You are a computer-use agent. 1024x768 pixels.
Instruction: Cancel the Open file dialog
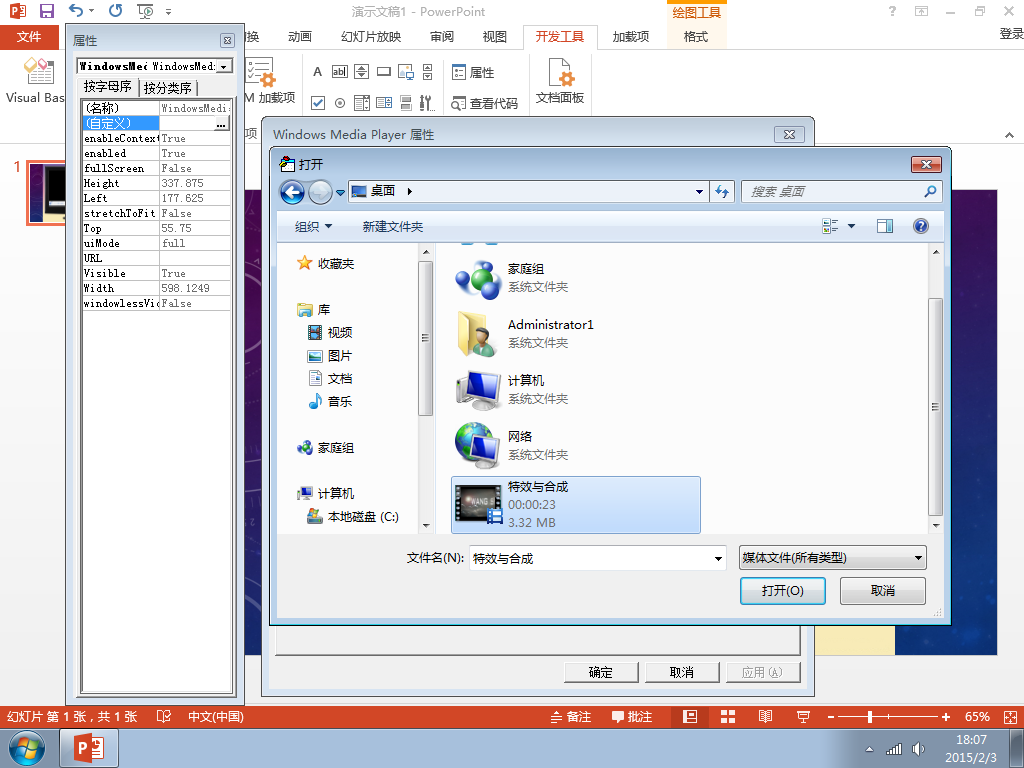click(882, 591)
